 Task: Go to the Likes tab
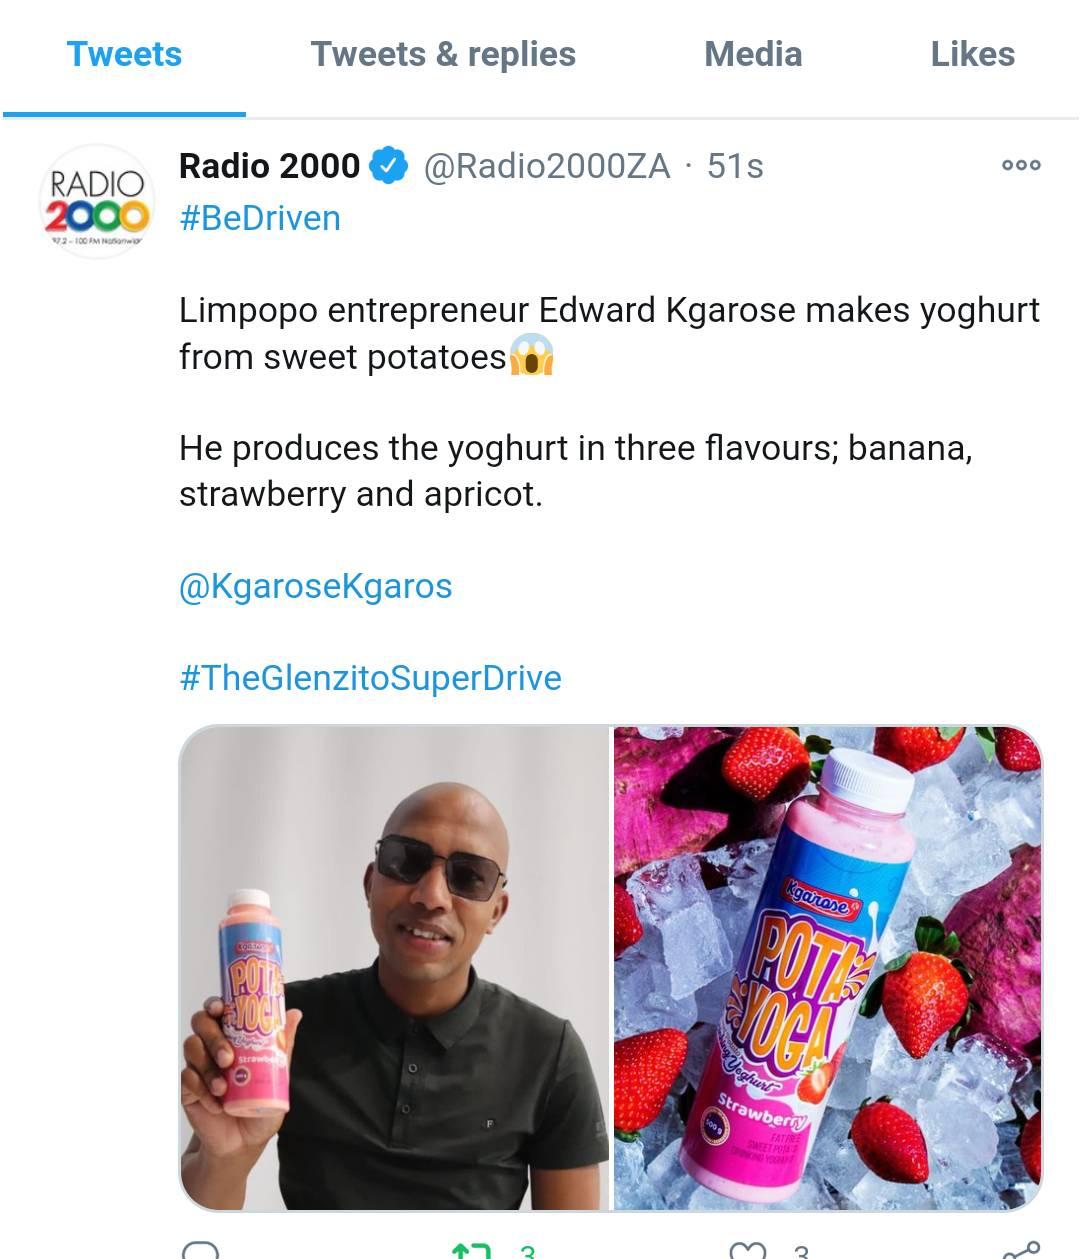tap(972, 54)
